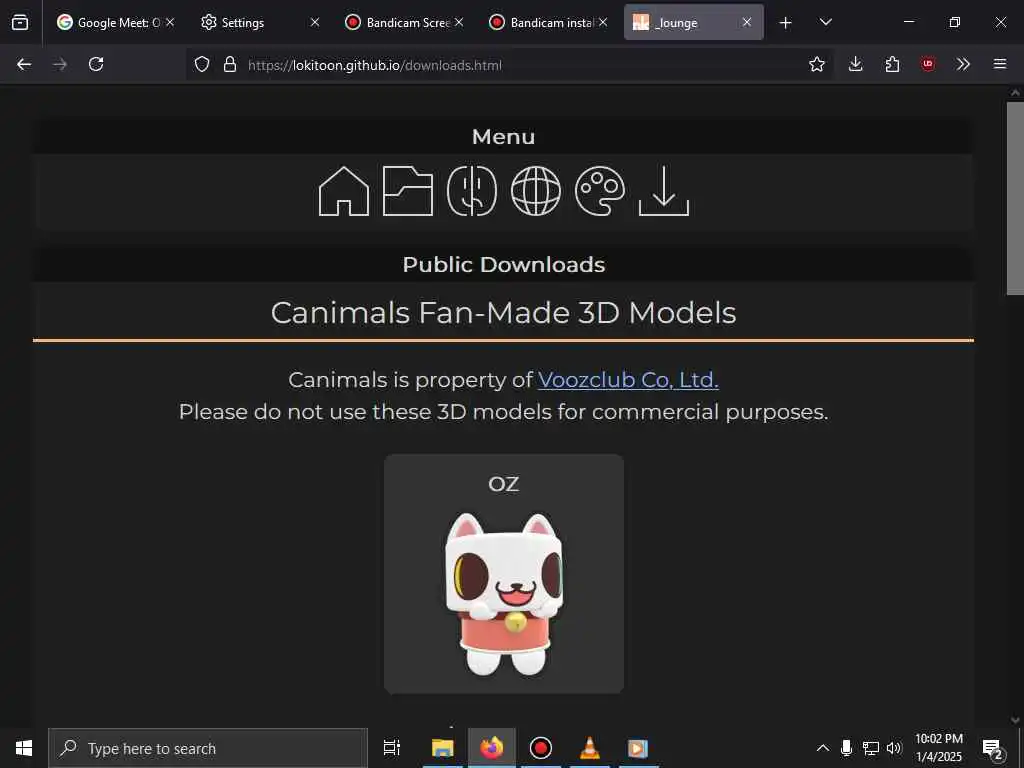
Task: Open the Firefox application menu
Action: point(1000,64)
